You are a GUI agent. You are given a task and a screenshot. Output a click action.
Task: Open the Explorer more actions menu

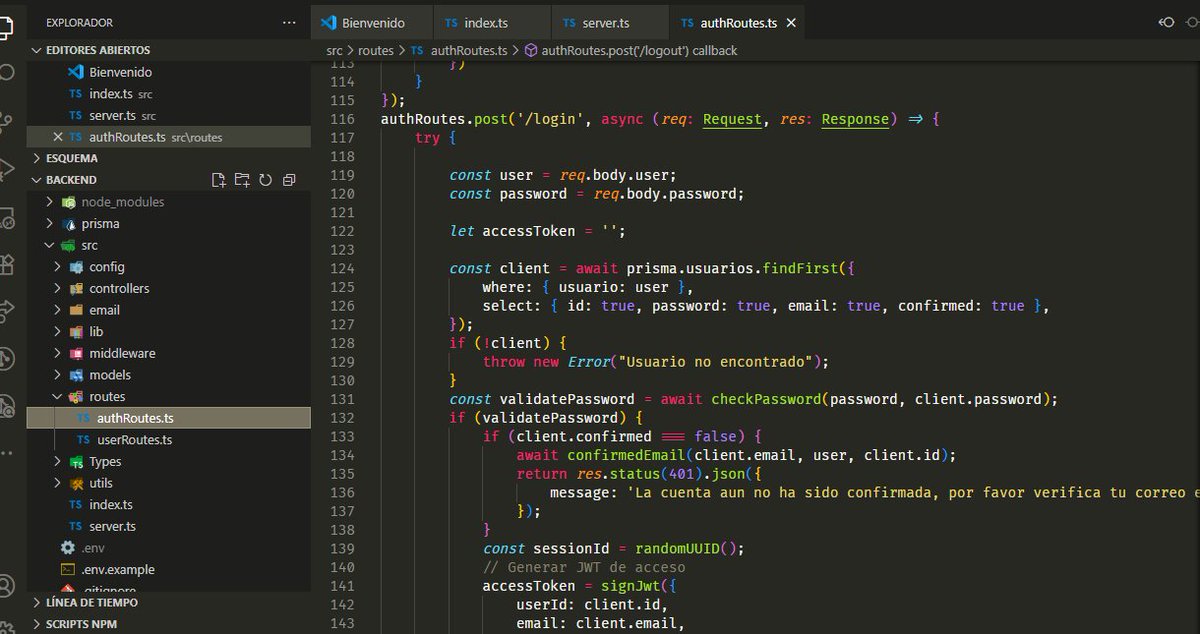point(289,21)
